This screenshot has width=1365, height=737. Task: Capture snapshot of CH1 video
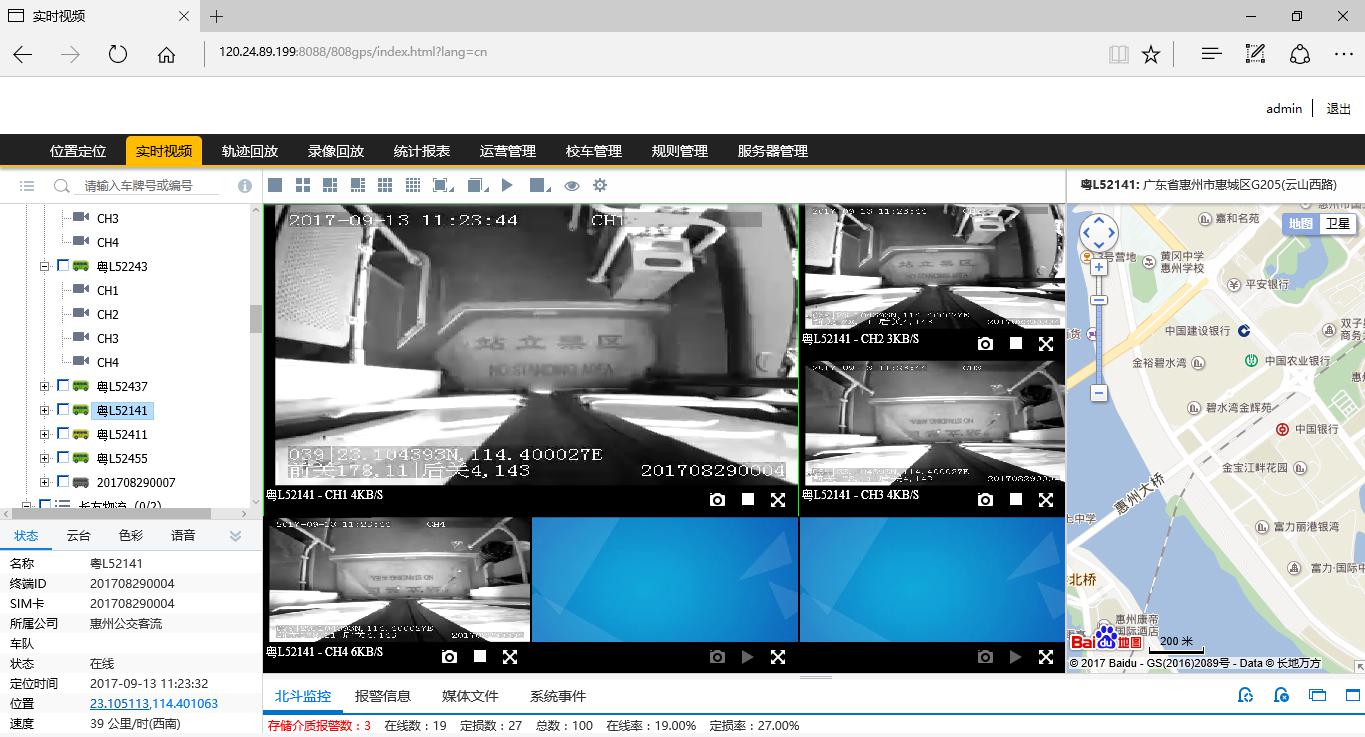(x=717, y=500)
